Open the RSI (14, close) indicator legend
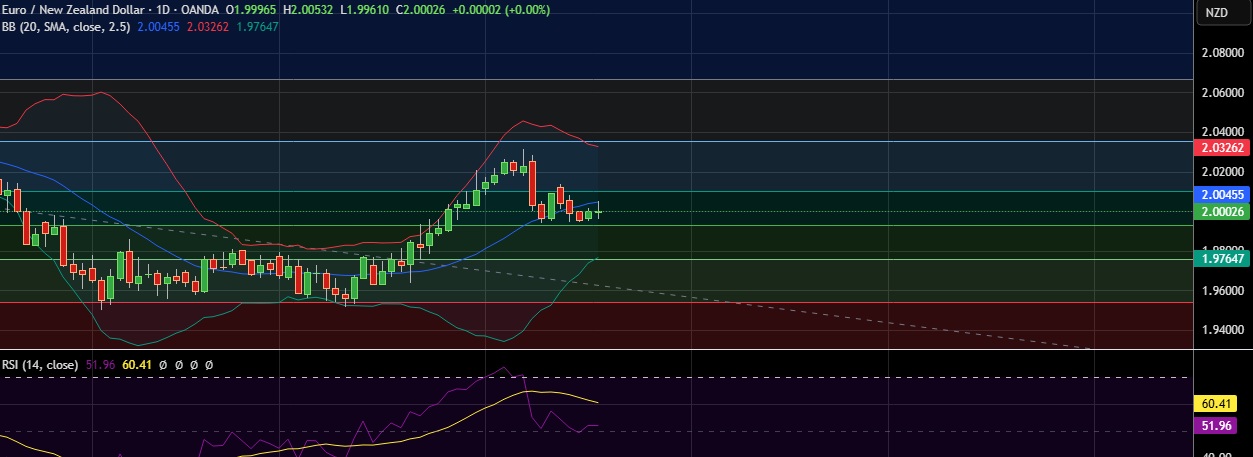This screenshot has height=457, width=1253. (40, 365)
